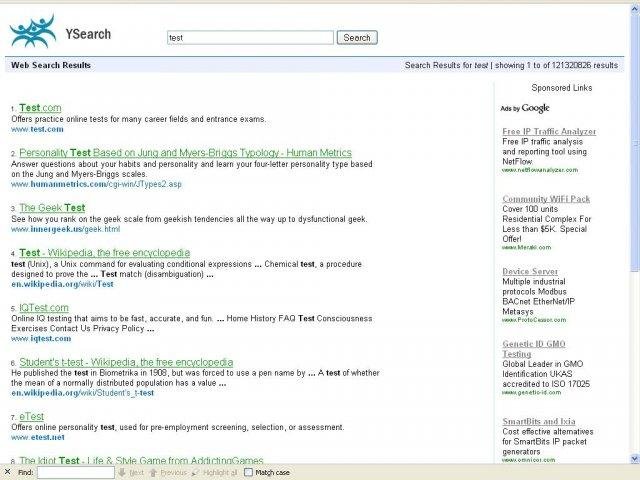Click the www.test.com URL
The width and height of the screenshot is (640, 480).
coord(37,129)
